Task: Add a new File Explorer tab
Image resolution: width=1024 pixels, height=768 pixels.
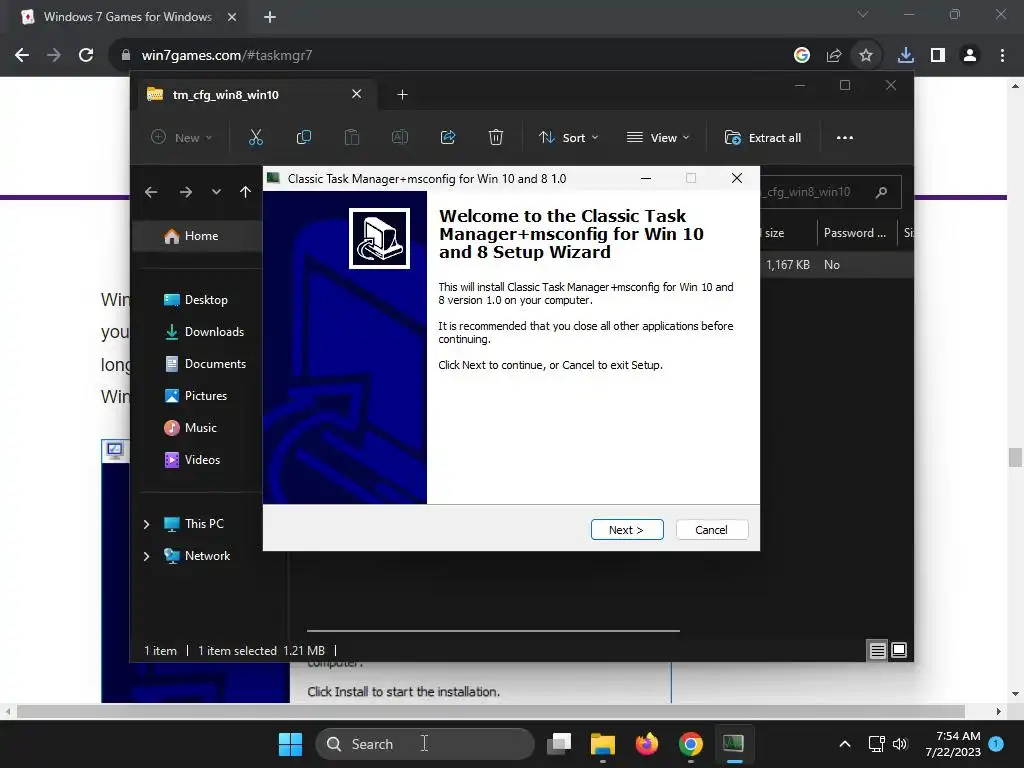Action: tap(402, 95)
